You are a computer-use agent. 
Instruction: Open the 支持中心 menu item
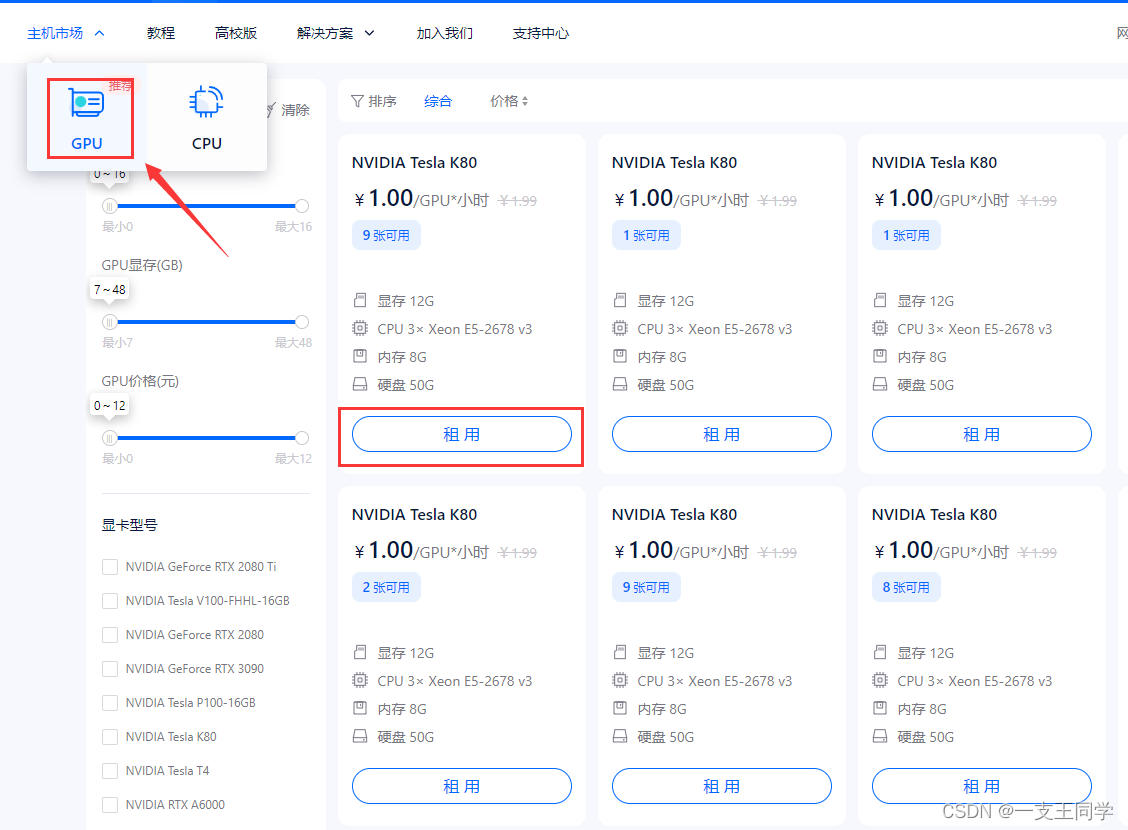coord(540,33)
